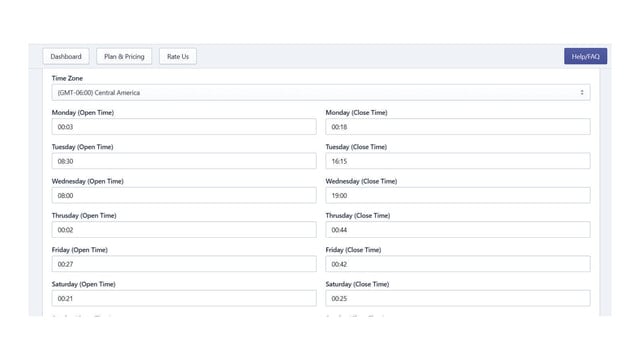
Task: Focus Wednesday close time 19:00 input
Action: point(458,196)
